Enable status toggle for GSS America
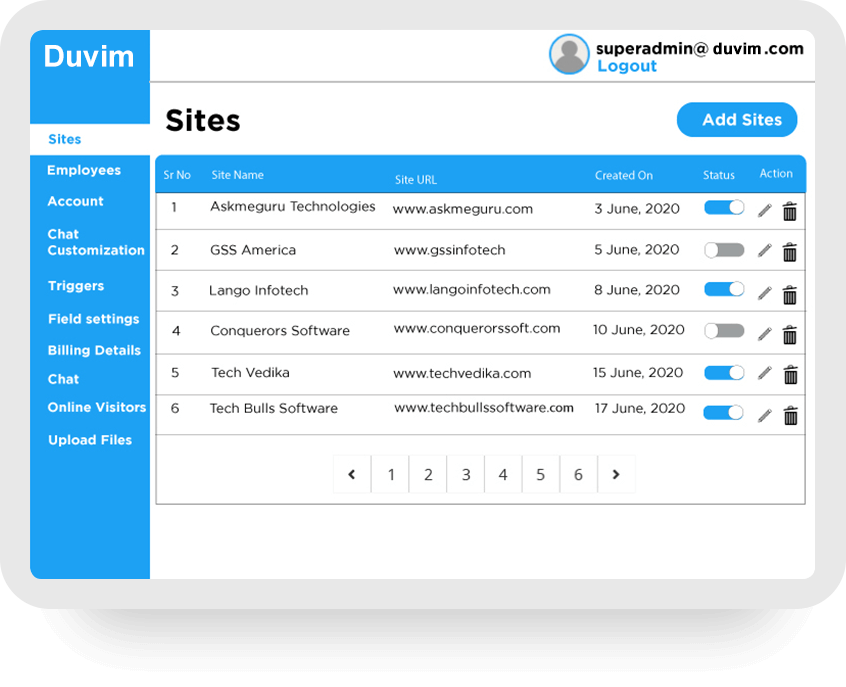 [x=724, y=250]
